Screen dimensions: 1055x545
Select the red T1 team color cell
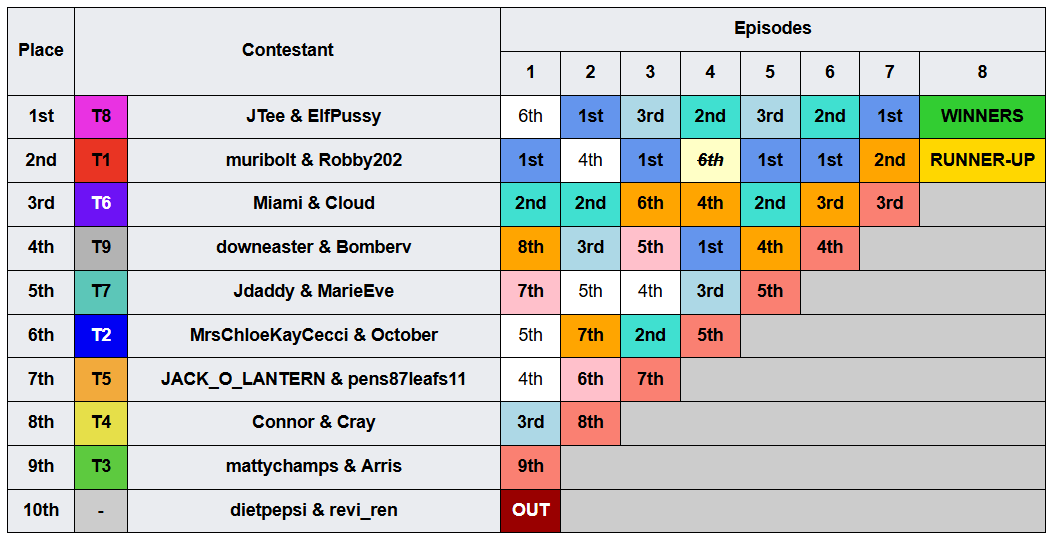click(x=101, y=160)
